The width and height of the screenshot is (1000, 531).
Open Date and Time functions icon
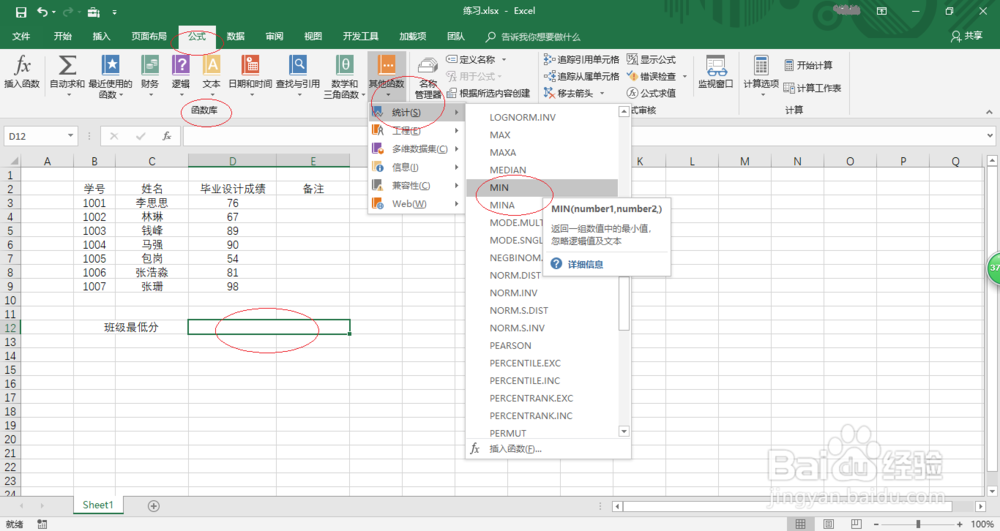[x=250, y=66]
